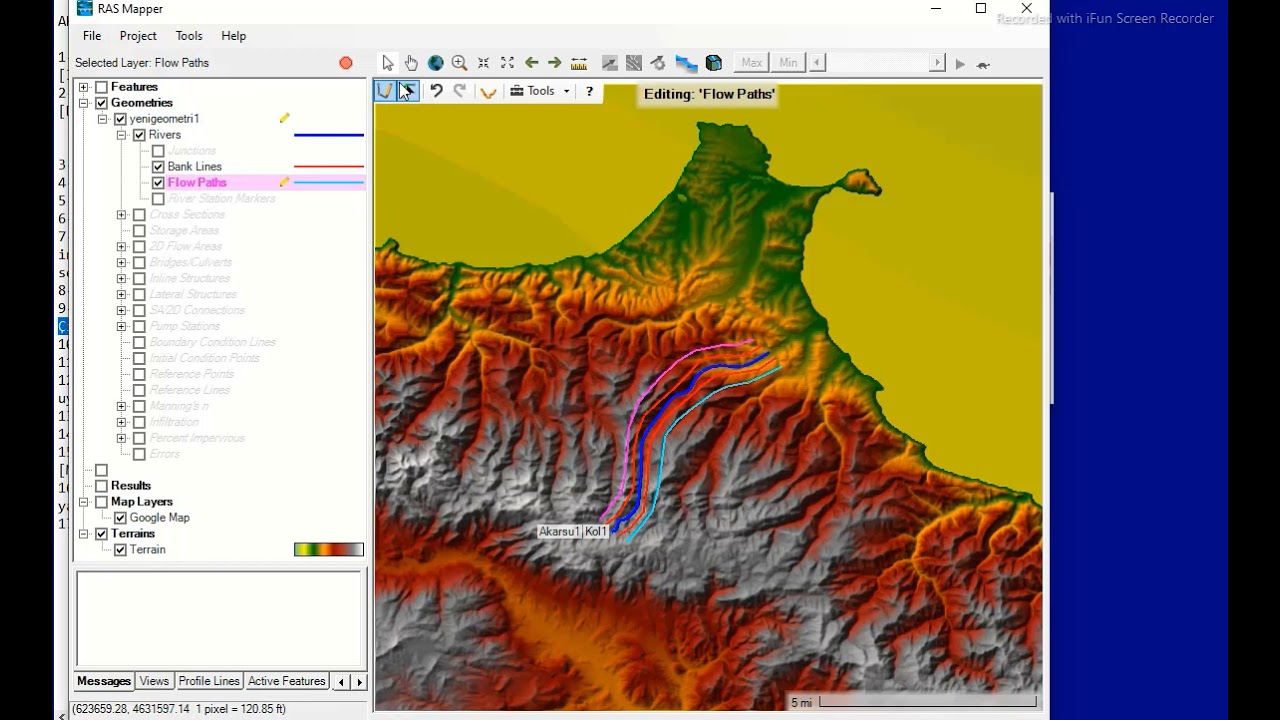This screenshot has height=720, width=1280.
Task: Select the measure ruler tool
Action: tap(579, 63)
